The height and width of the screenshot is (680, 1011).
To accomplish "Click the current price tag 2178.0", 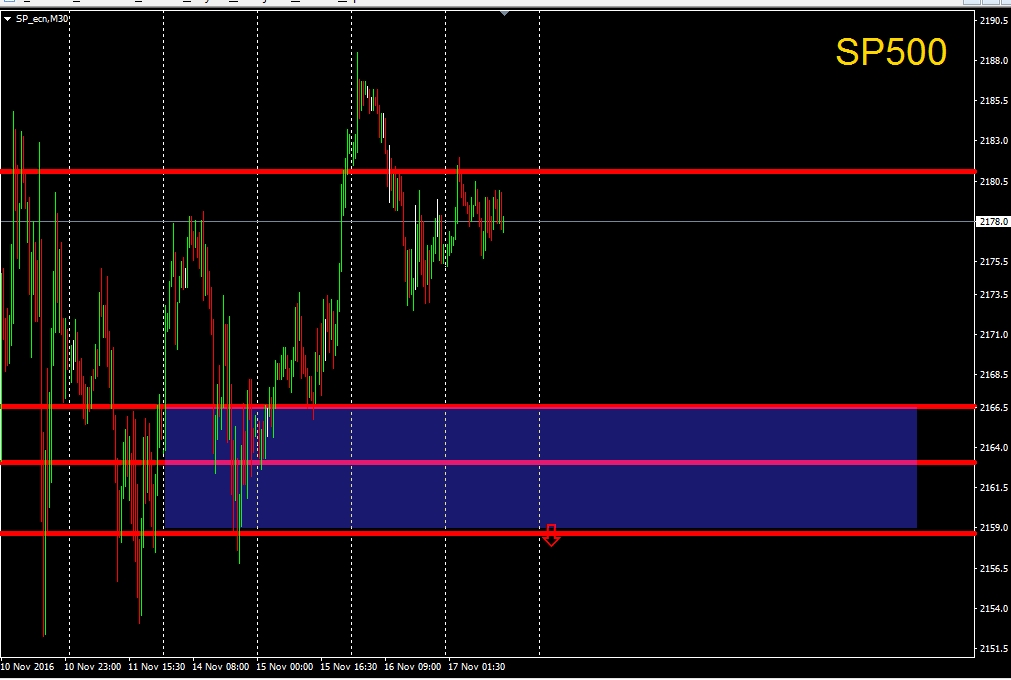I will [x=994, y=221].
